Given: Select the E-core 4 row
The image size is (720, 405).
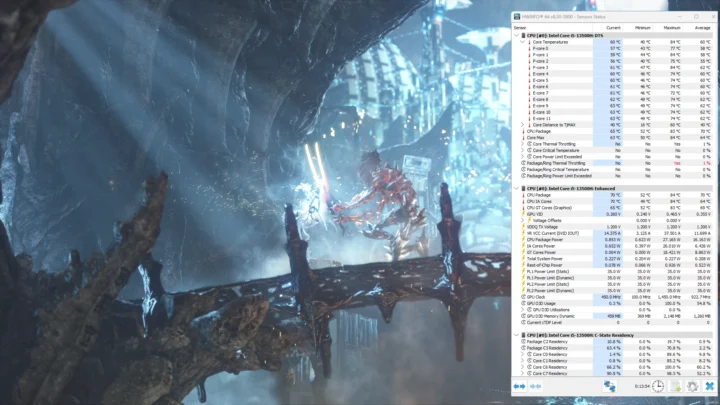Looking at the screenshot, I should tap(613, 74).
